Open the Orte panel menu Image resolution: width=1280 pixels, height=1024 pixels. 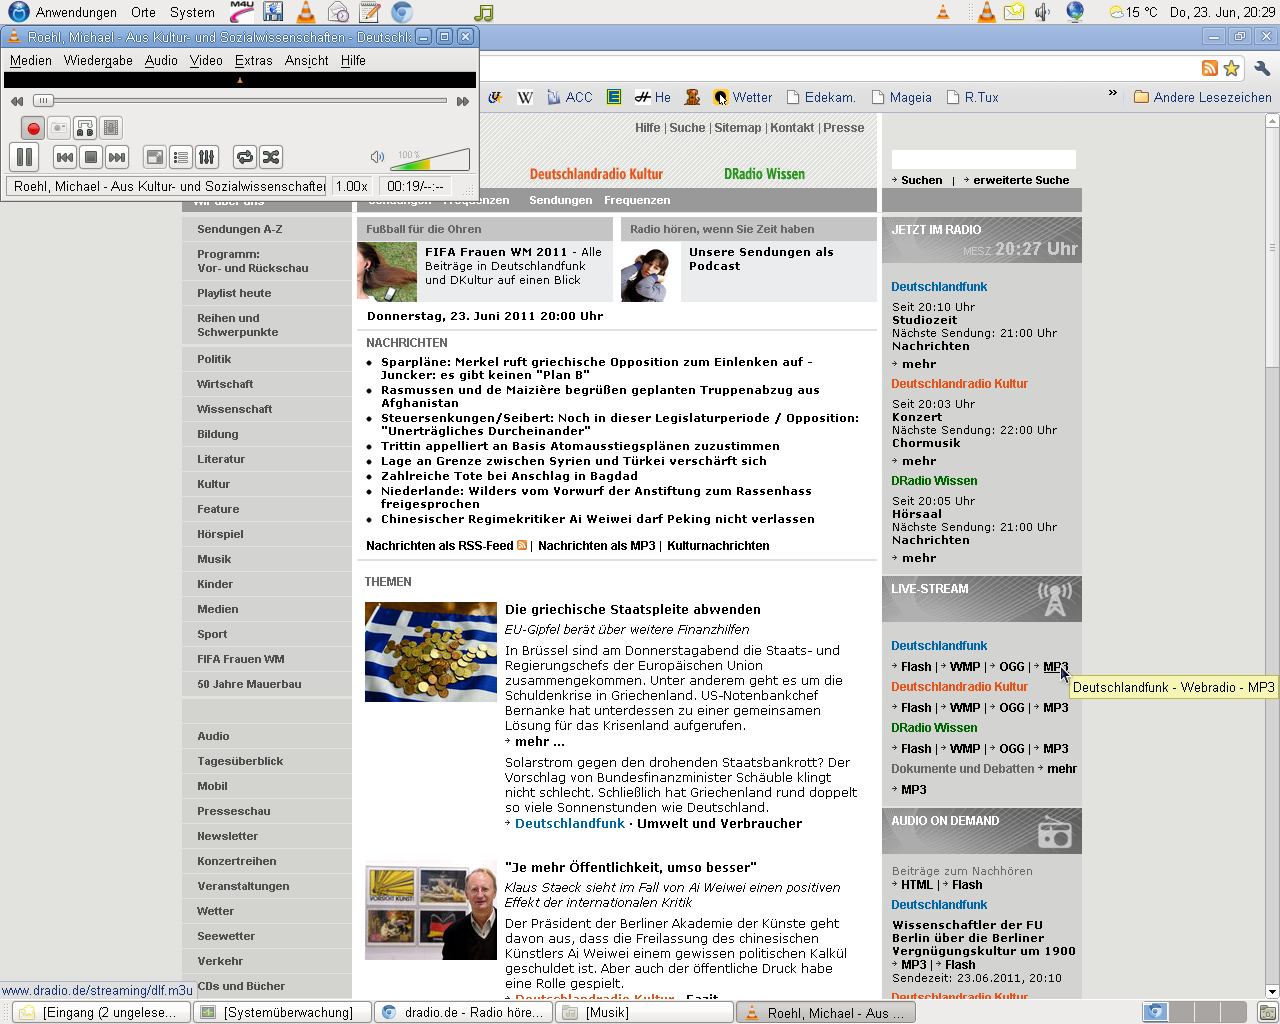[x=143, y=12]
